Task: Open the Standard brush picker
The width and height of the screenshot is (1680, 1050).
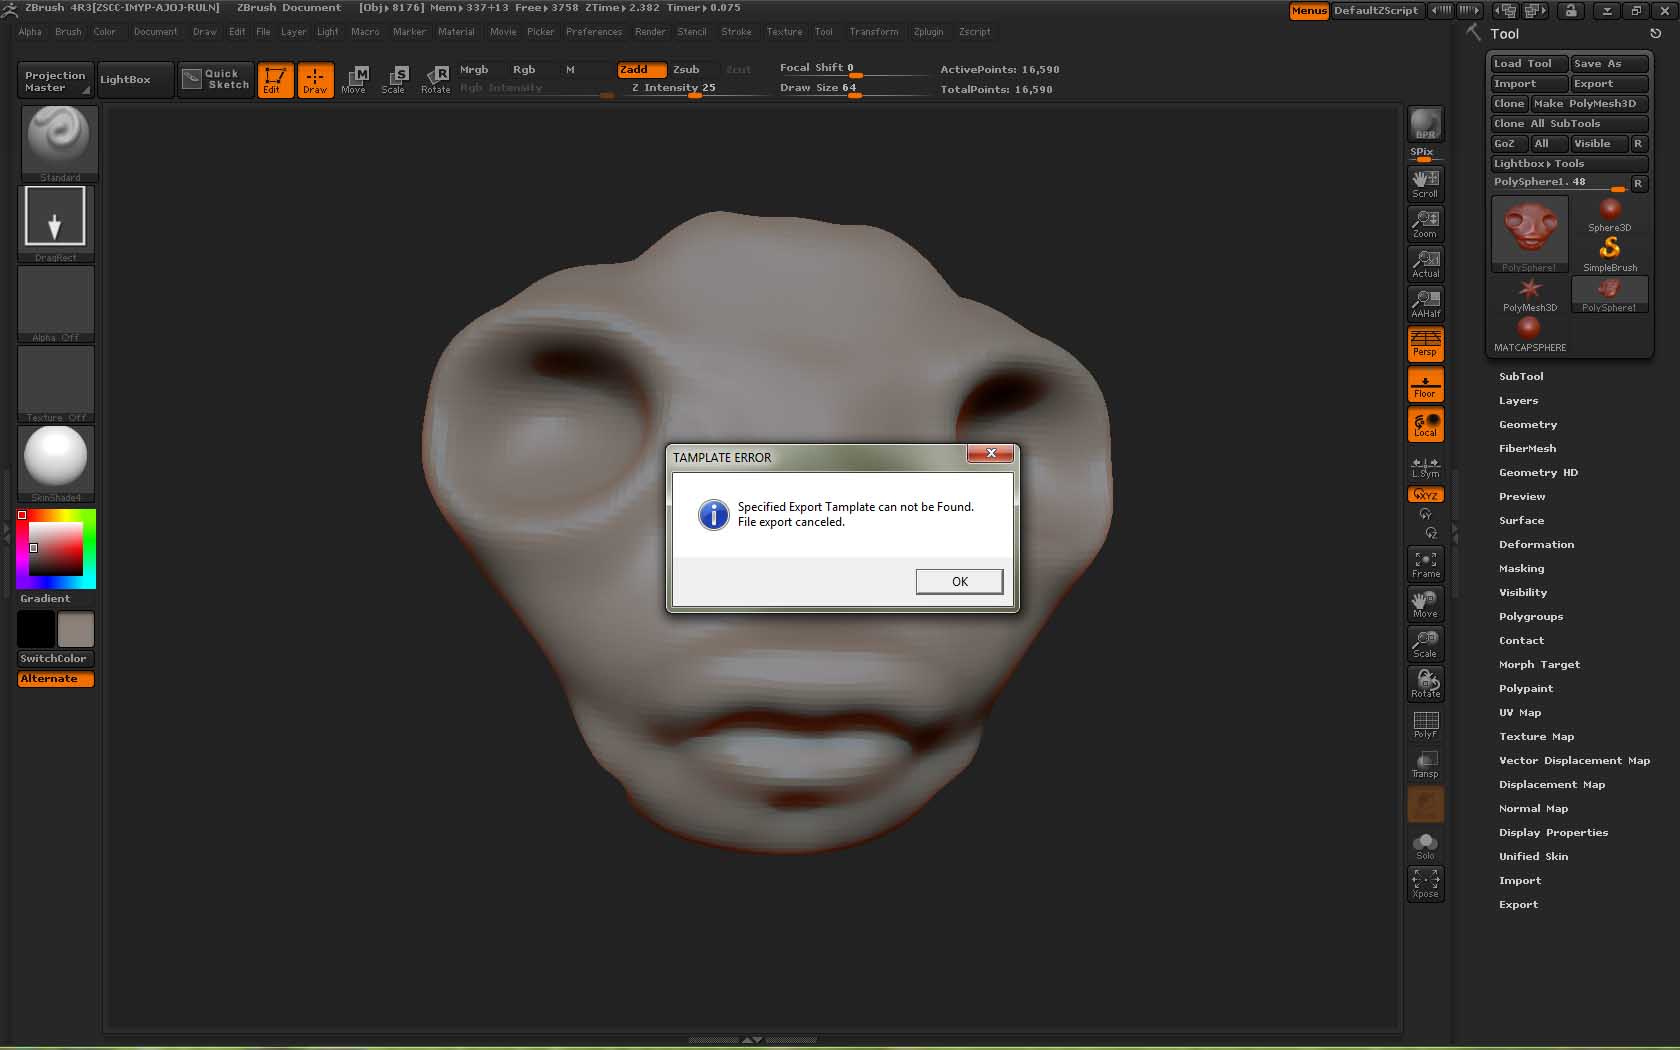Action: coord(59,144)
